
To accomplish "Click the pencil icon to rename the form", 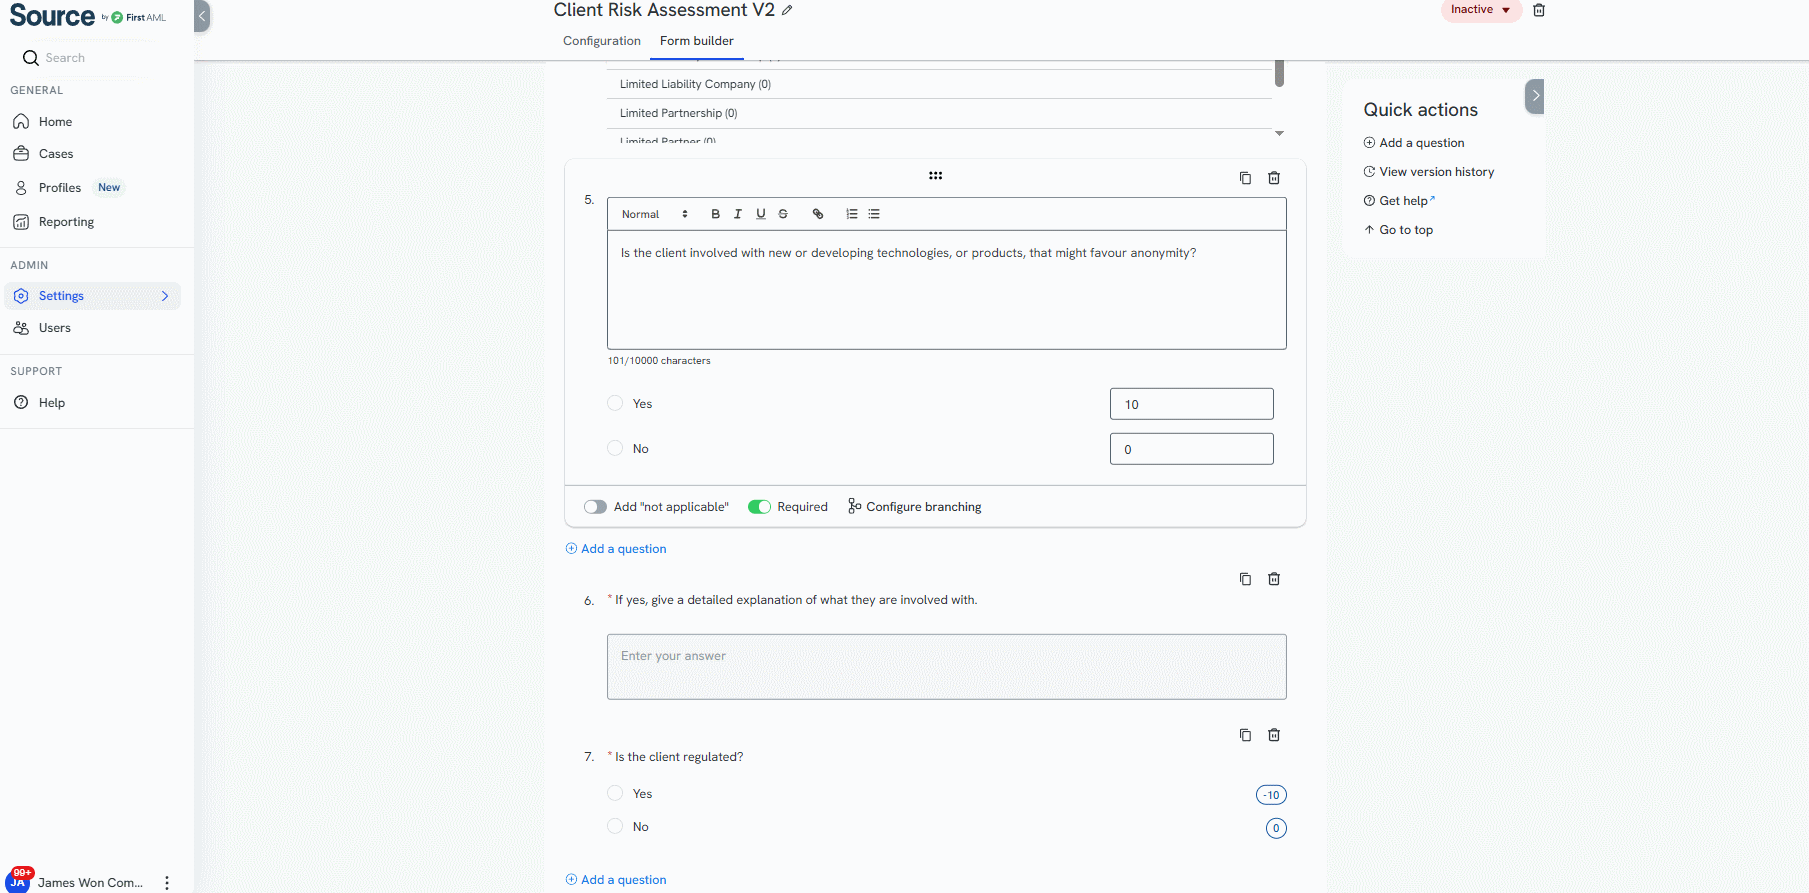I will (x=787, y=10).
